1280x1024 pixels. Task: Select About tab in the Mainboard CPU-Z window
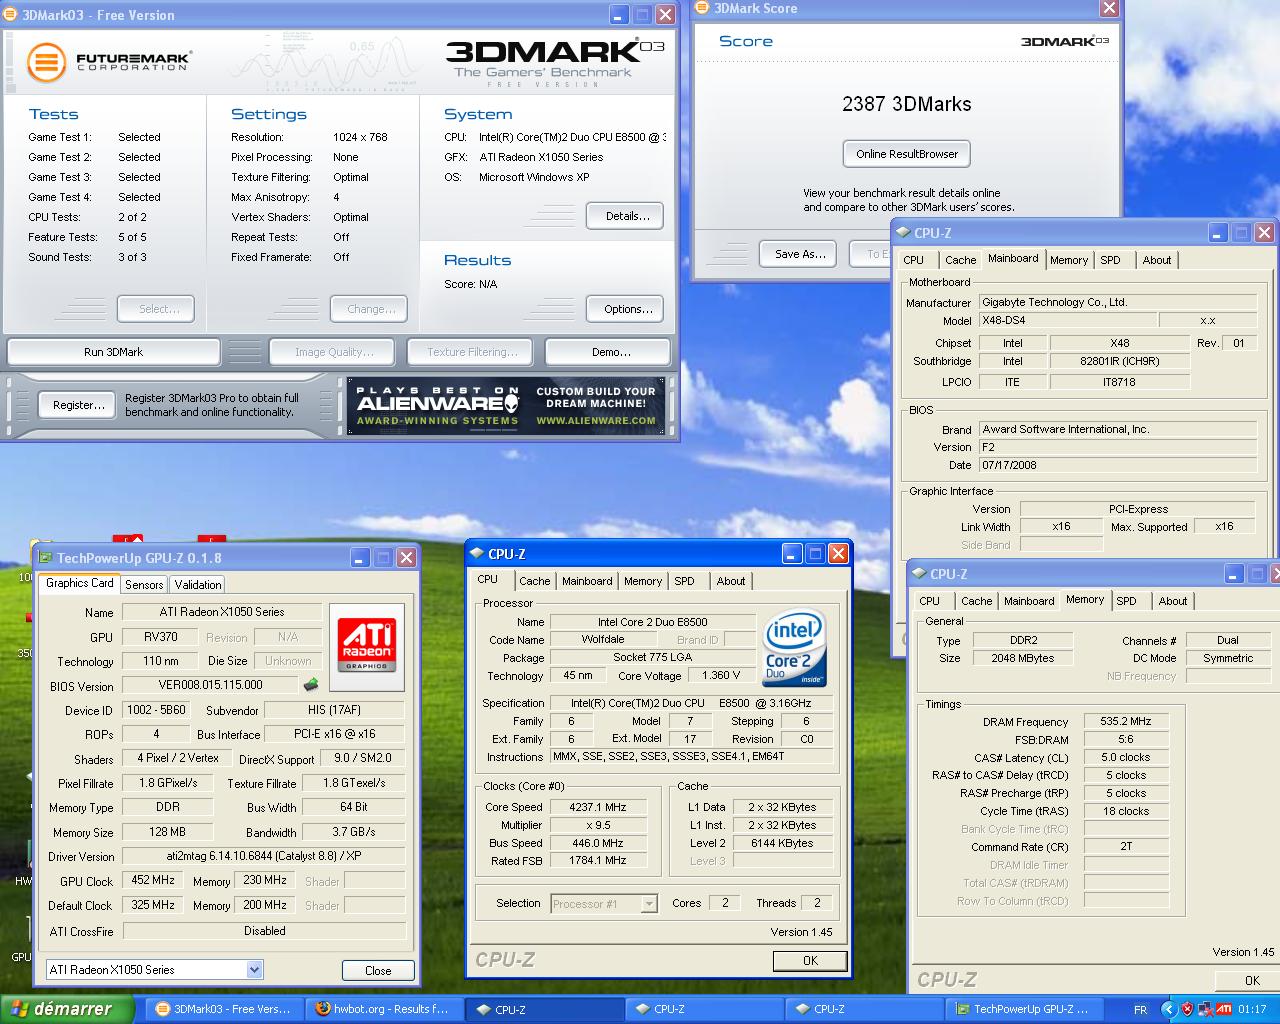tap(1157, 260)
